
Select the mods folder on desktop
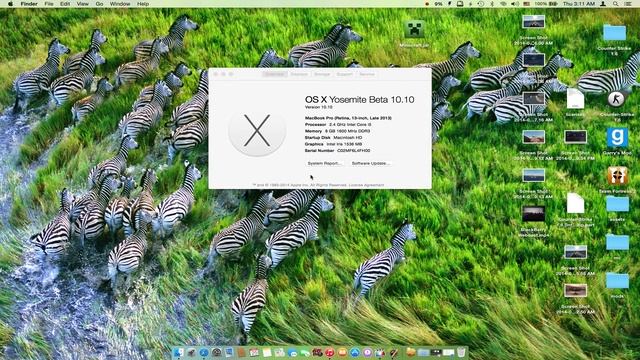(x=617, y=281)
